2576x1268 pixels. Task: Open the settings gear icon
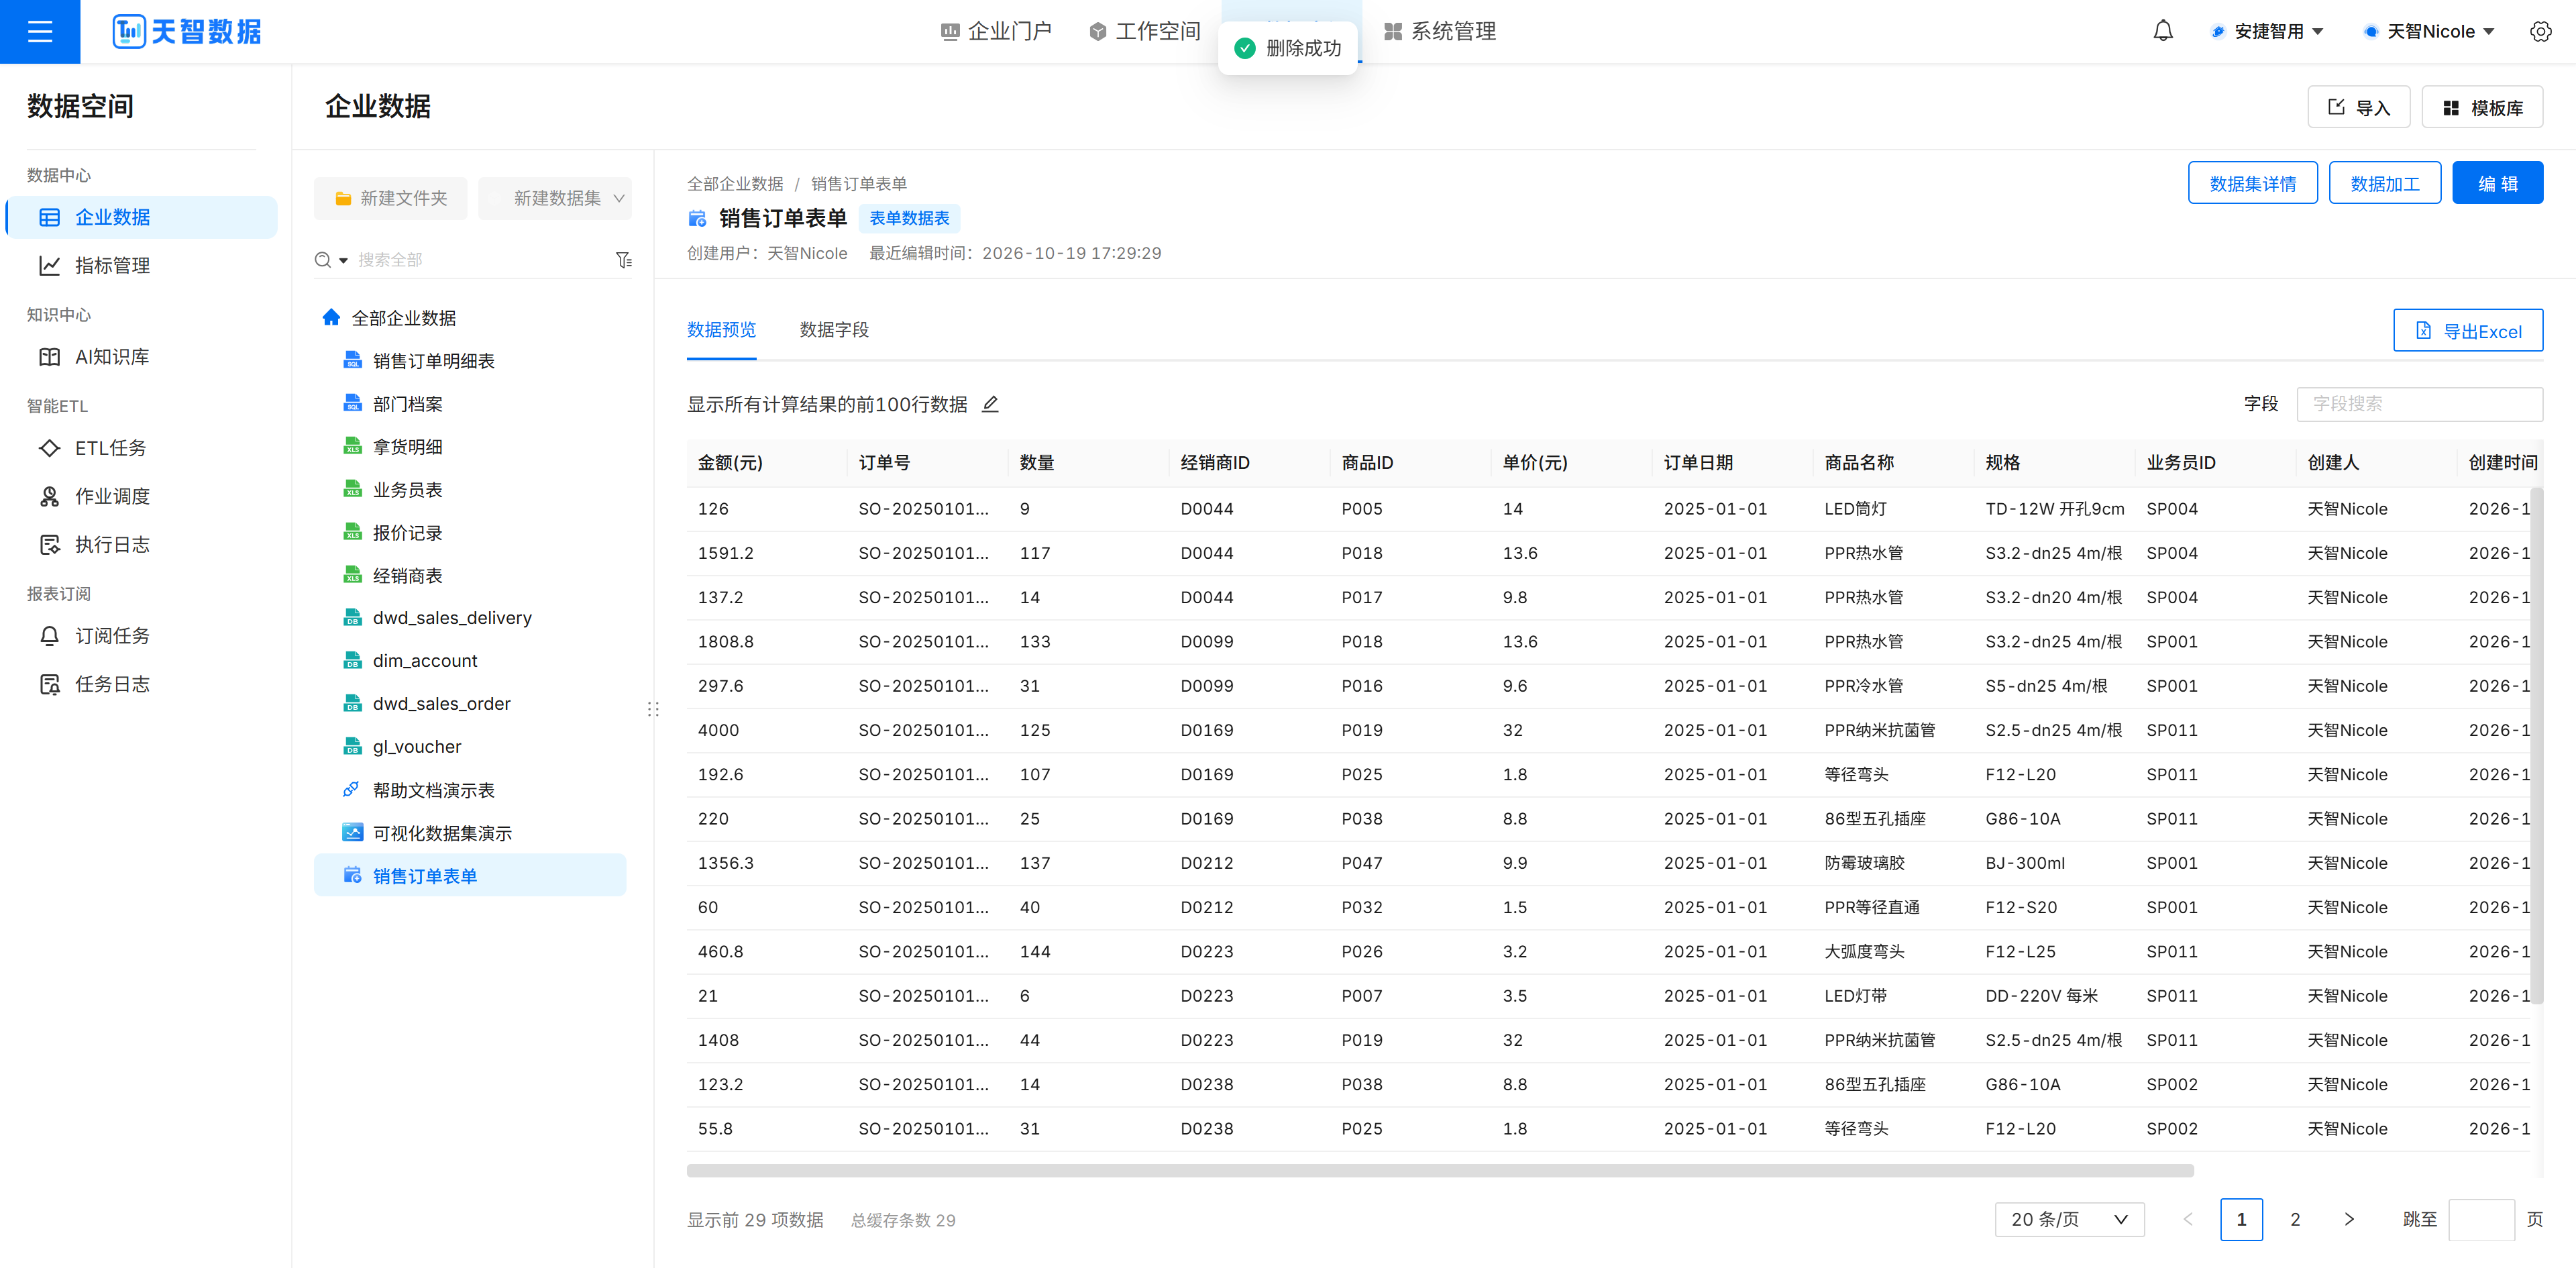point(2540,31)
